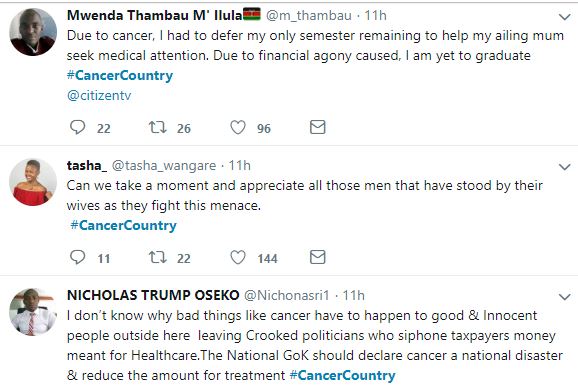Open dropdown arrow on Nicholas Trump Oseko's tweet

(x=565, y=297)
